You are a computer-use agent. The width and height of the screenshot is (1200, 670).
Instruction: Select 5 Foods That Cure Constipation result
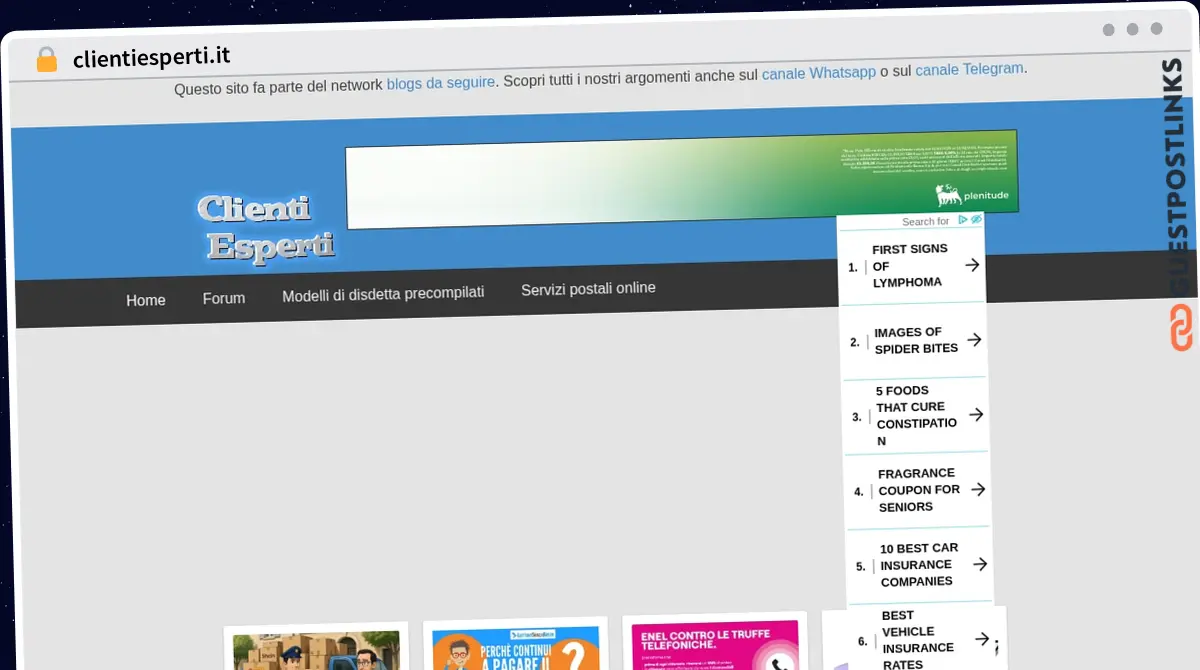point(916,415)
